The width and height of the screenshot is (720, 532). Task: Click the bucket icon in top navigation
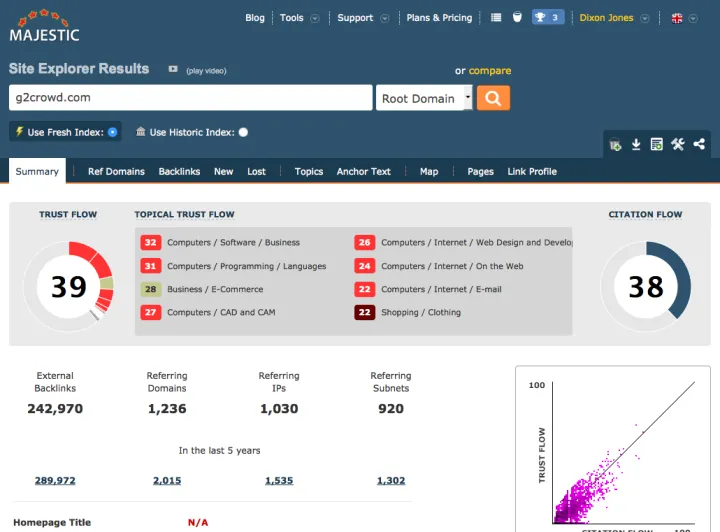pos(517,18)
